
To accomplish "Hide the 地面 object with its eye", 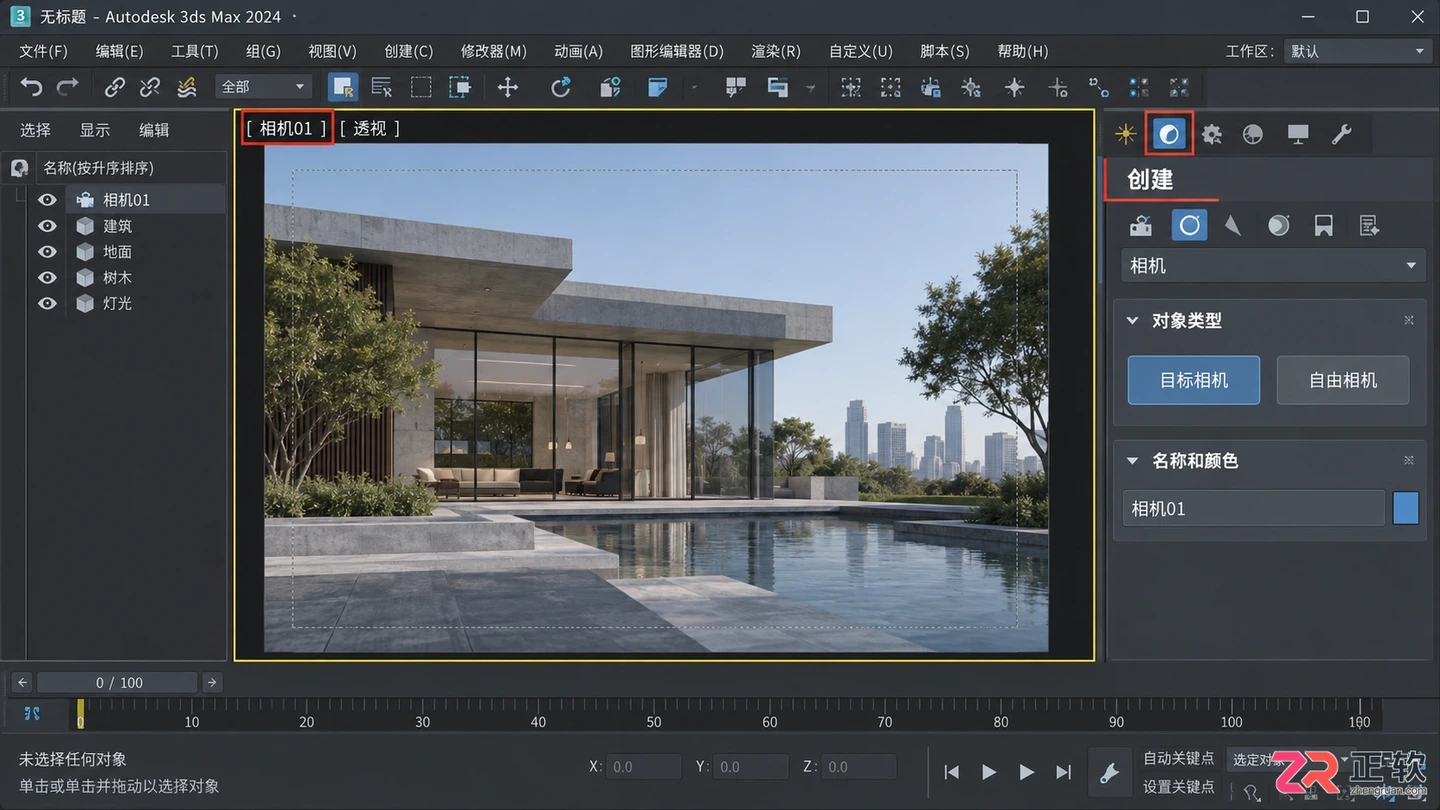I will pos(47,252).
